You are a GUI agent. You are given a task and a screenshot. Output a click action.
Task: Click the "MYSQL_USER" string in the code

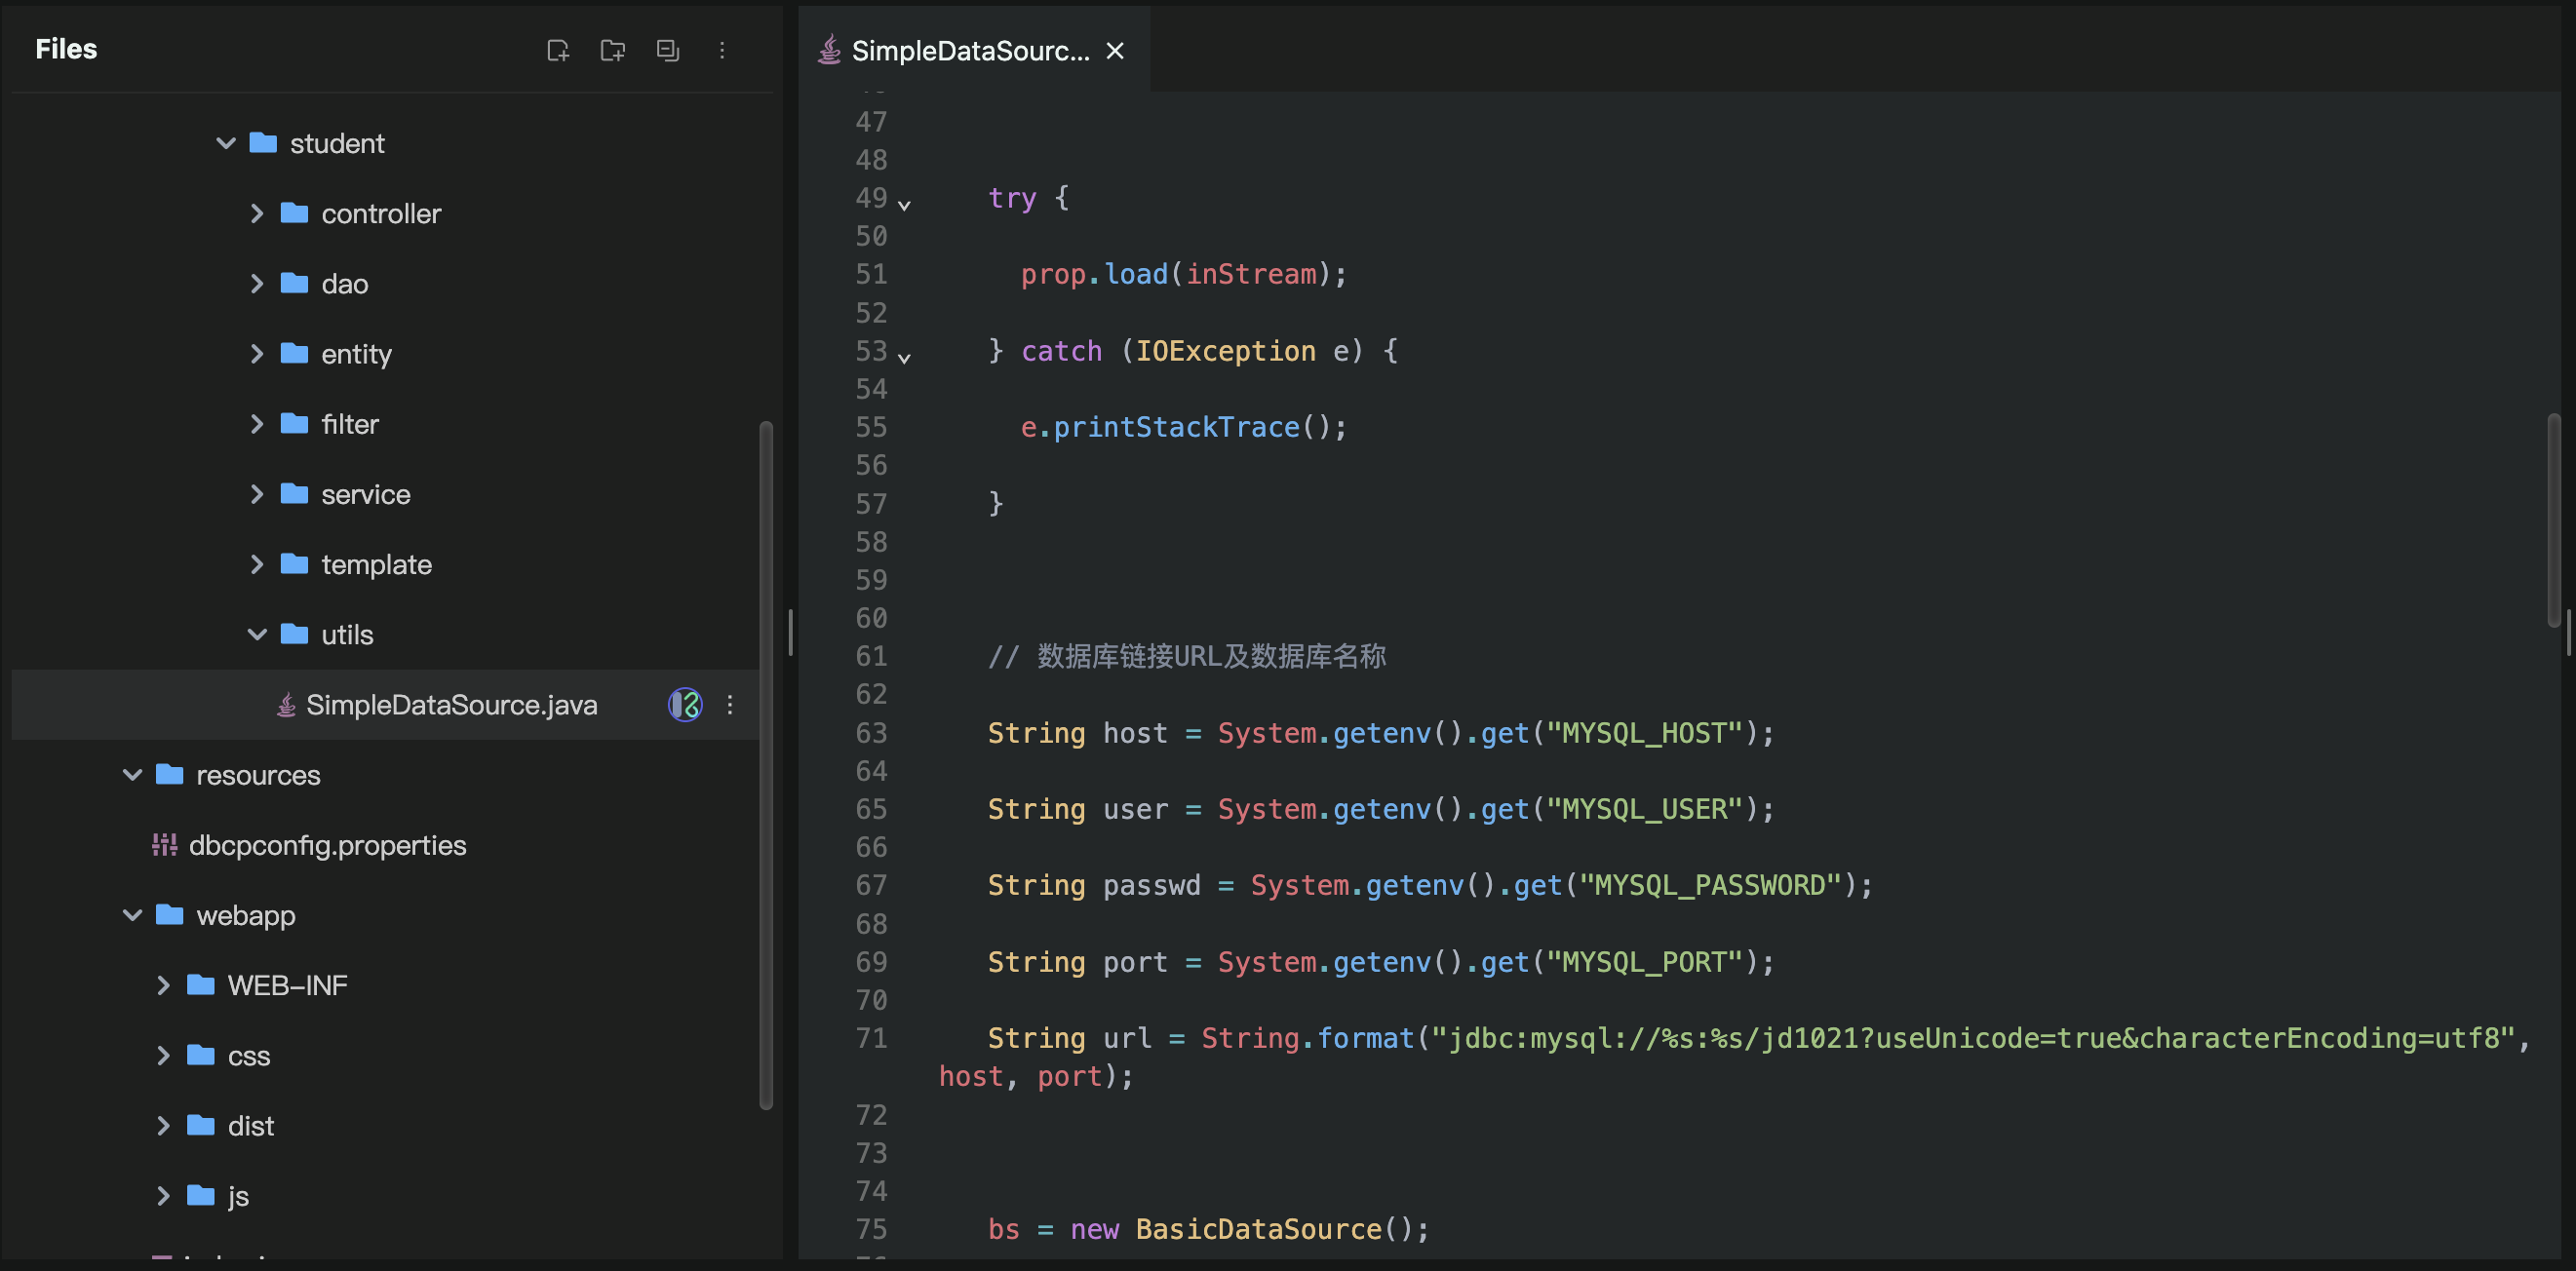point(1645,809)
